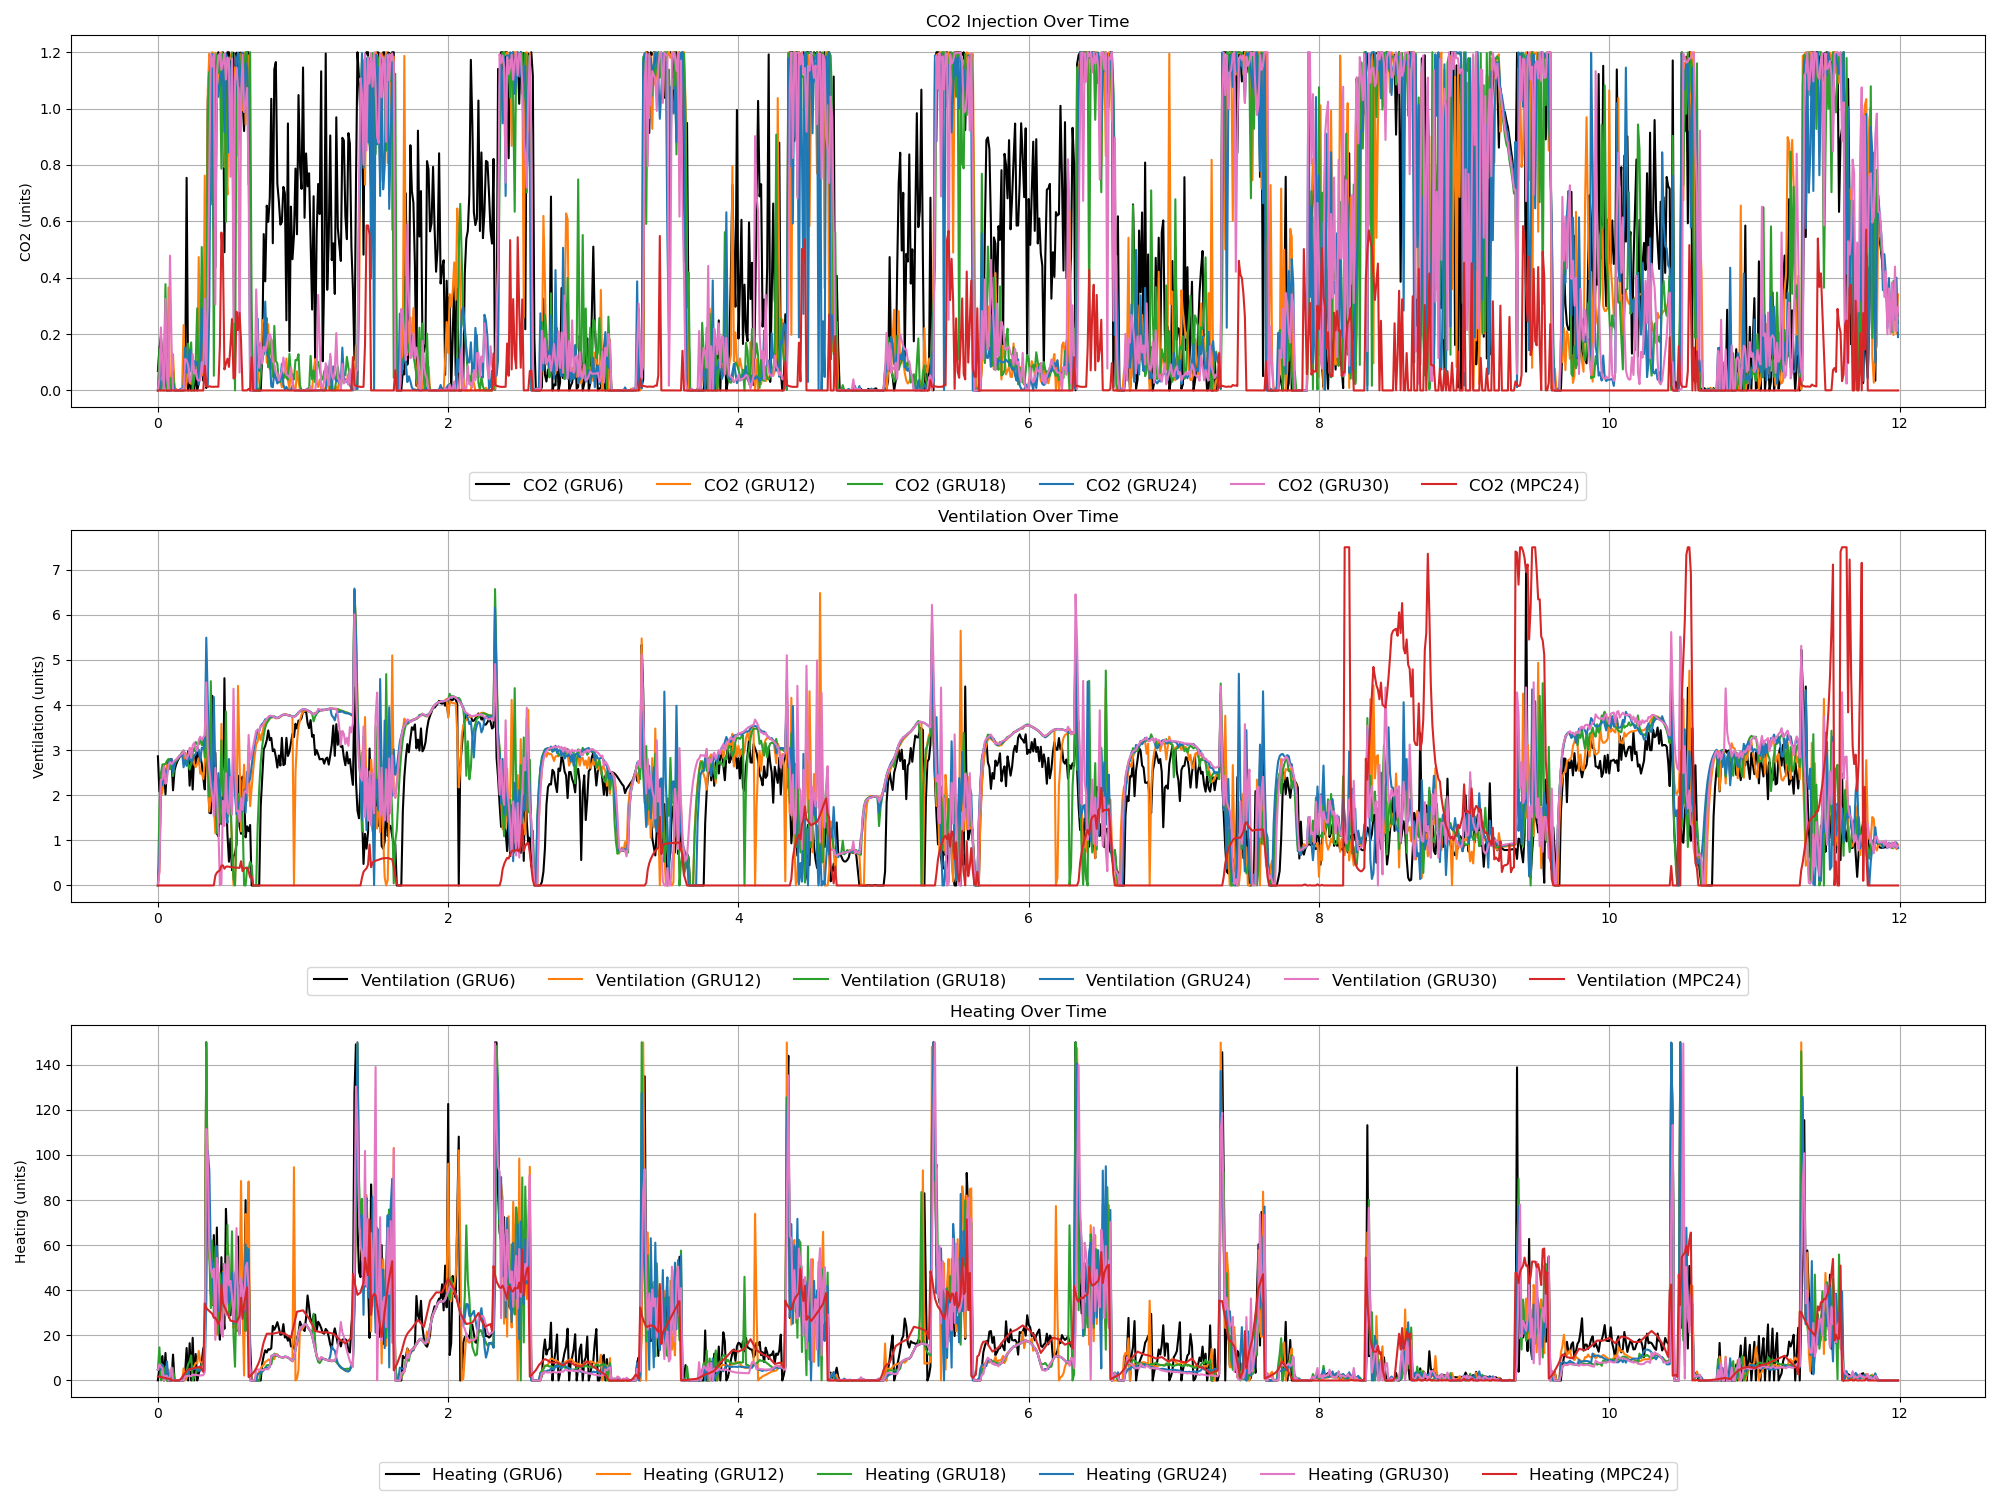Click the Heating (GRU24) legend entry
Screen dimensions: 2000x1500
1155,1475
